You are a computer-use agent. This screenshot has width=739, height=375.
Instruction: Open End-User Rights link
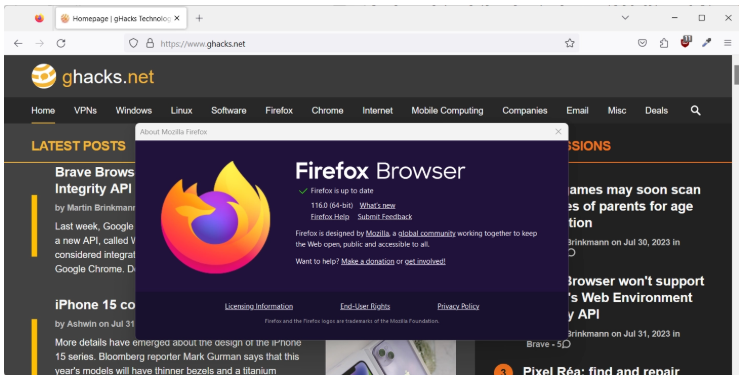click(x=365, y=306)
